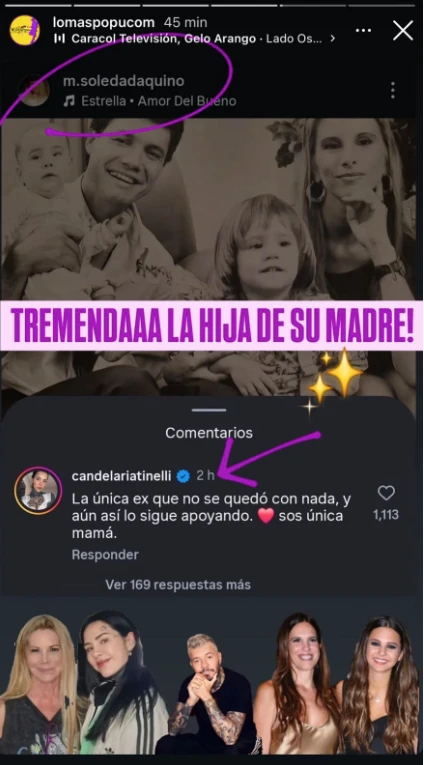Open the lomaspopucom profile avatar
The height and width of the screenshot is (765, 424).
[x=24, y=30]
